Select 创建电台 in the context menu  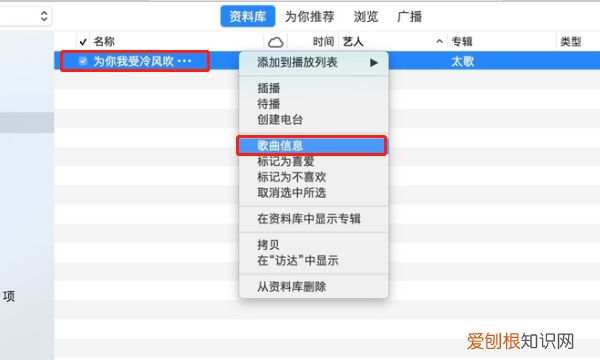pos(280,120)
